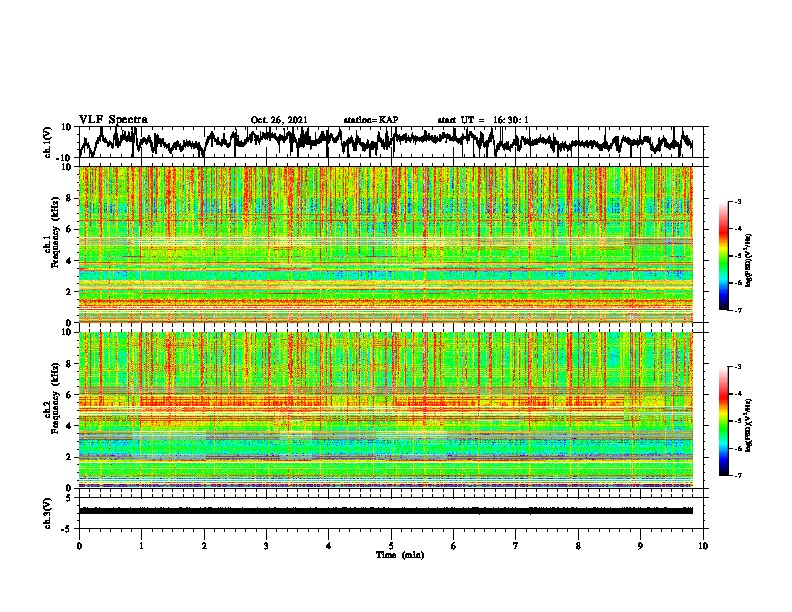Screen dimensions: 792x612
Task: Click the ch.1 color bar log(PSD) unit label
Action: [x=749, y=261]
